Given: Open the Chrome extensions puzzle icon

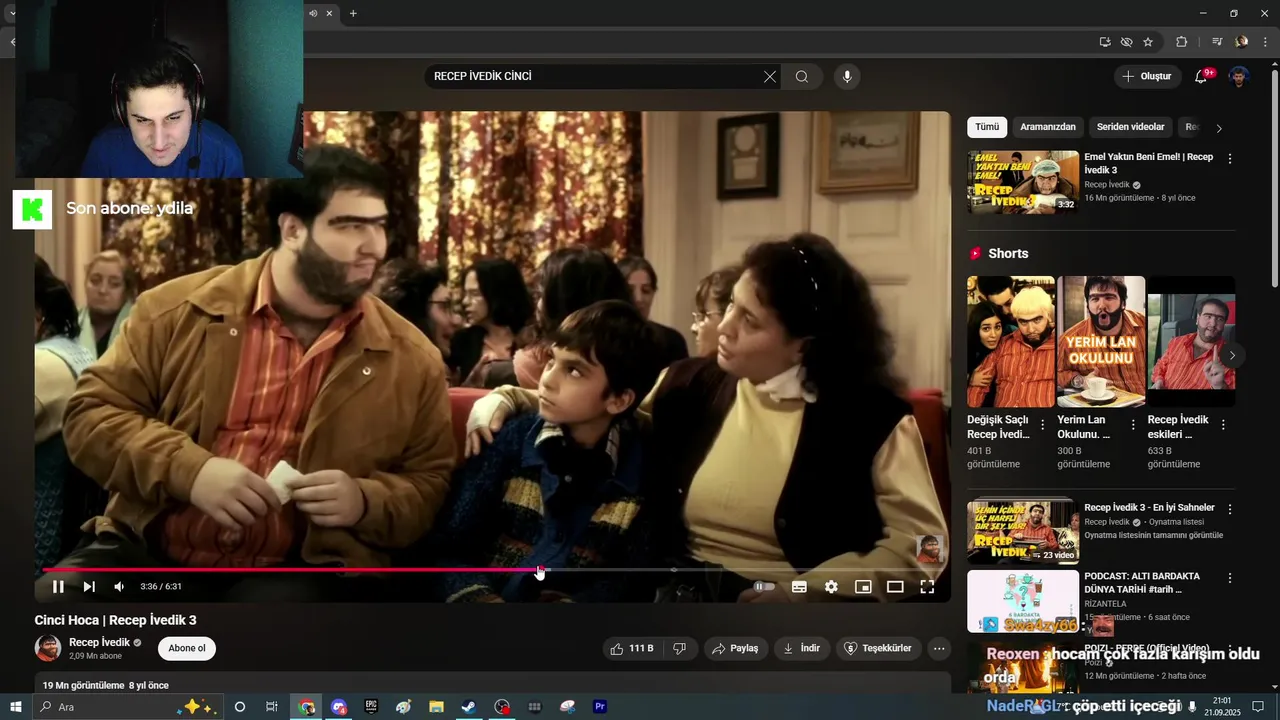Looking at the screenshot, I should 1181,42.
